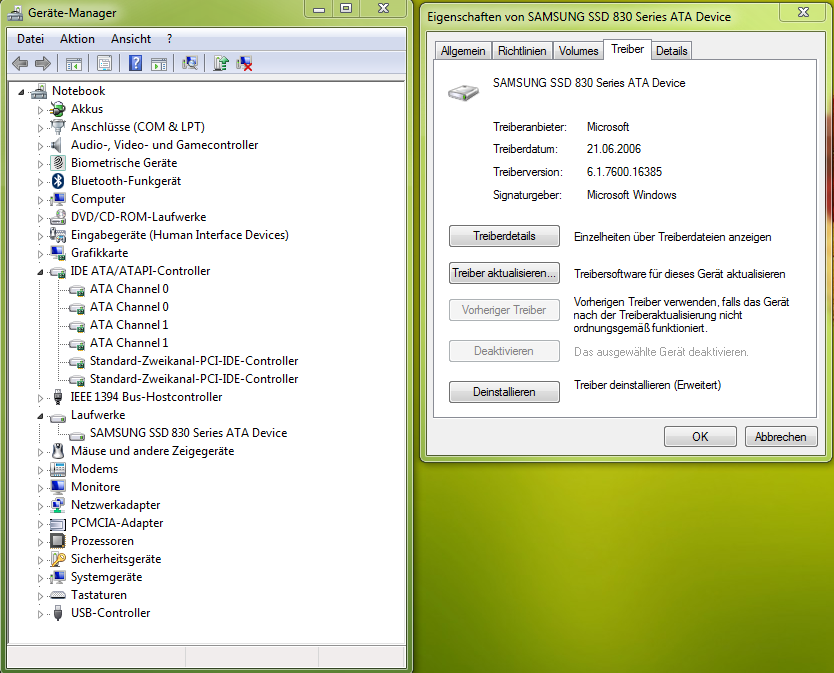Expand the Computer node
The image size is (834, 673).
click(x=40, y=200)
